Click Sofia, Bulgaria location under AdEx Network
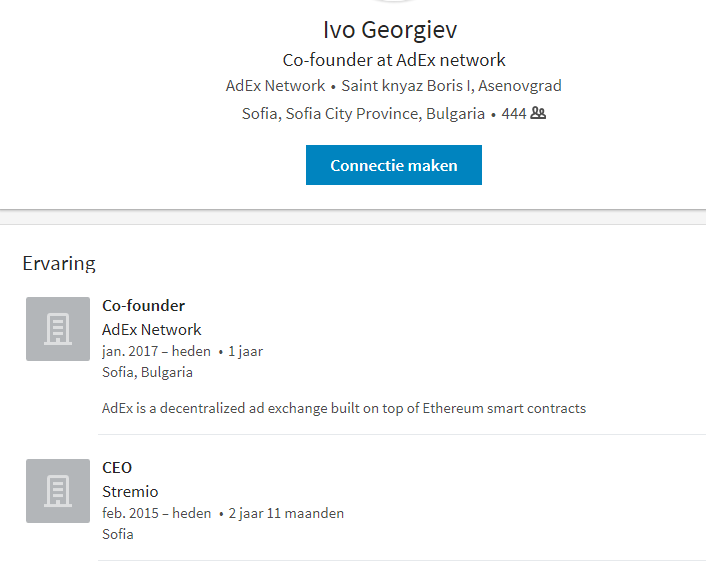 coord(147,372)
